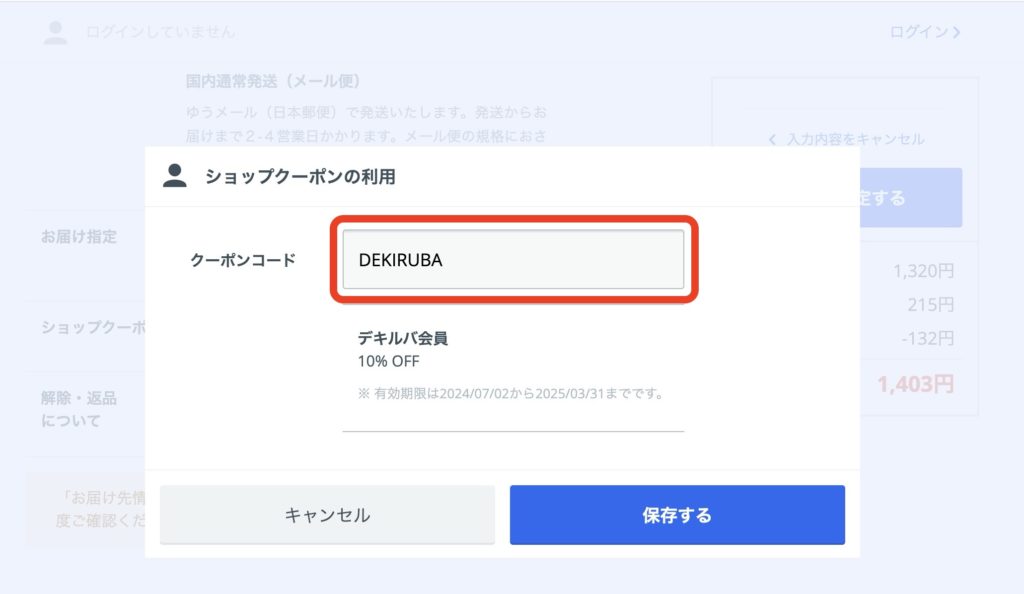
Task: Click 入力内容をキャンセル link
Action: [855, 139]
